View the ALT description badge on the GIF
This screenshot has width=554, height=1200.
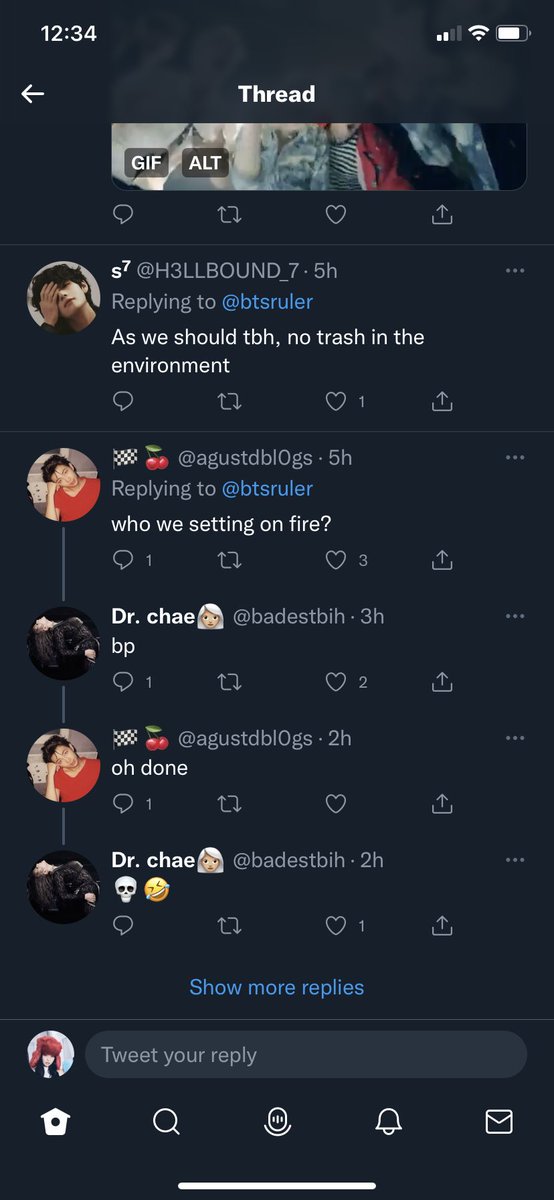coord(205,163)
